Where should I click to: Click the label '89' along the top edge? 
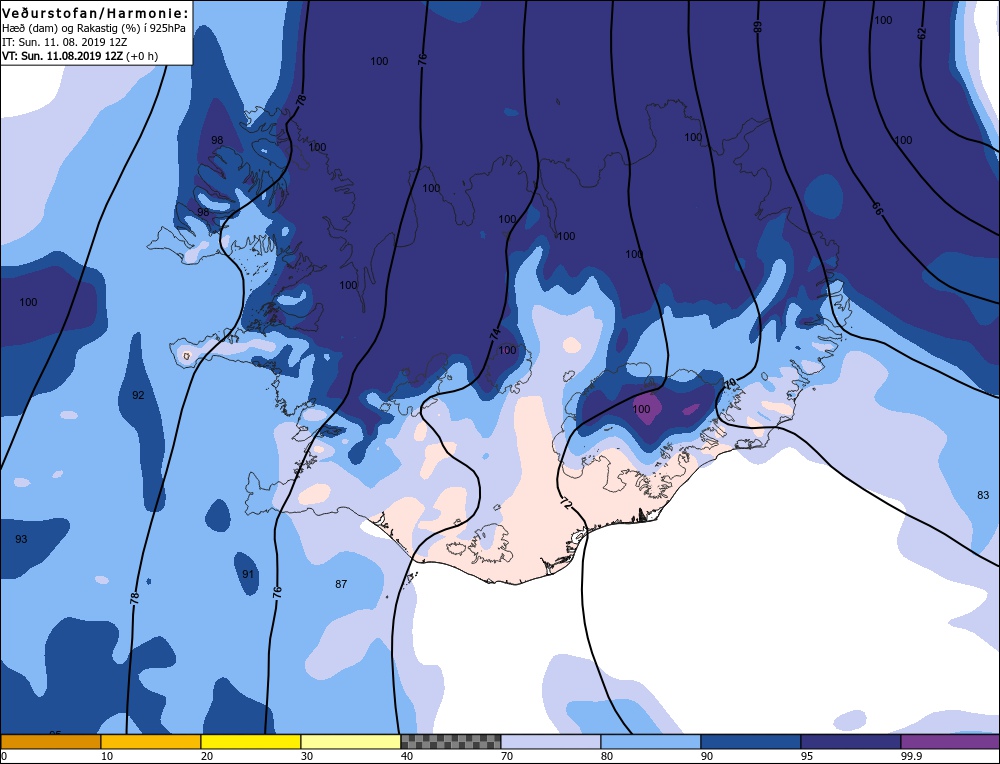click(758, 27)
